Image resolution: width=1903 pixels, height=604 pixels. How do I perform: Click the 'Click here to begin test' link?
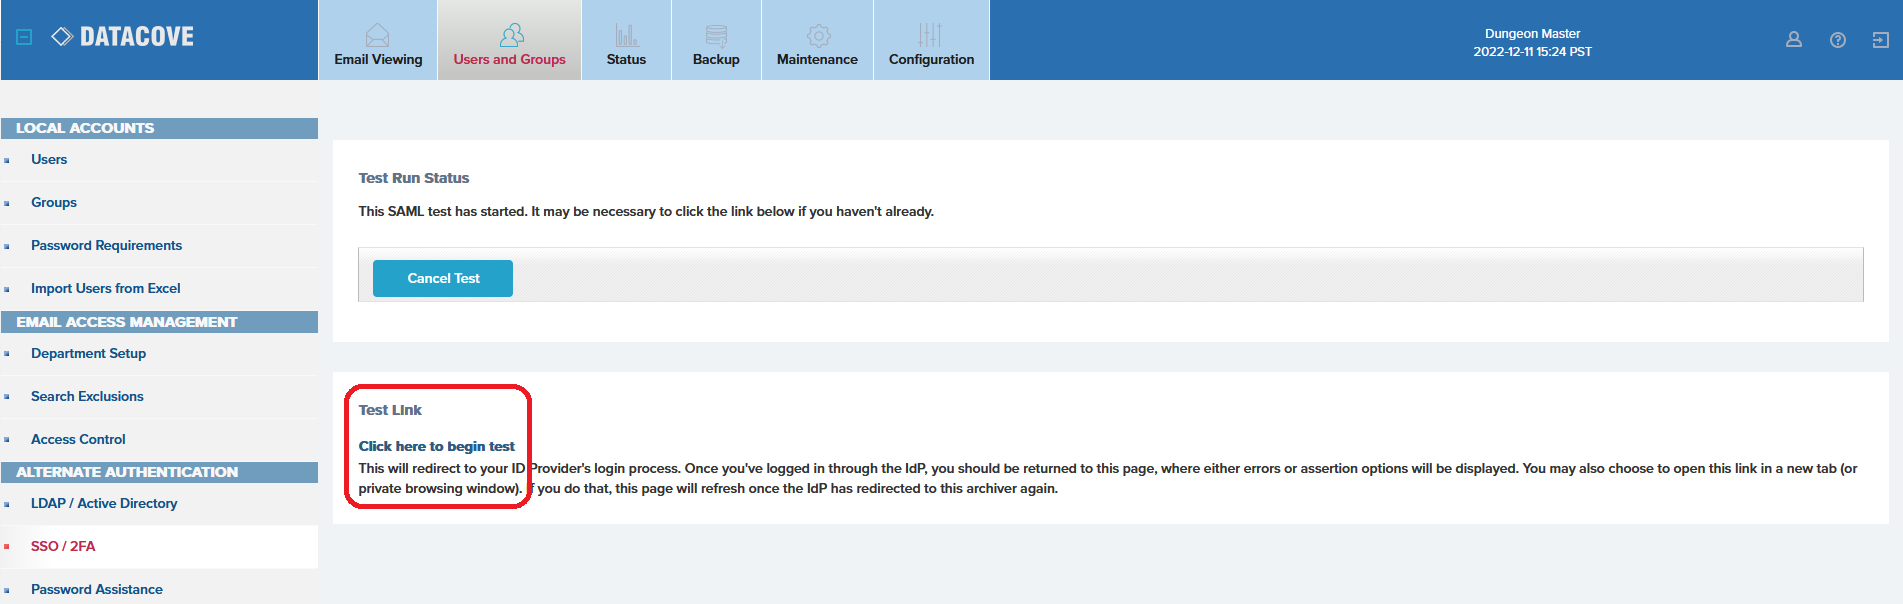point(436,446)
